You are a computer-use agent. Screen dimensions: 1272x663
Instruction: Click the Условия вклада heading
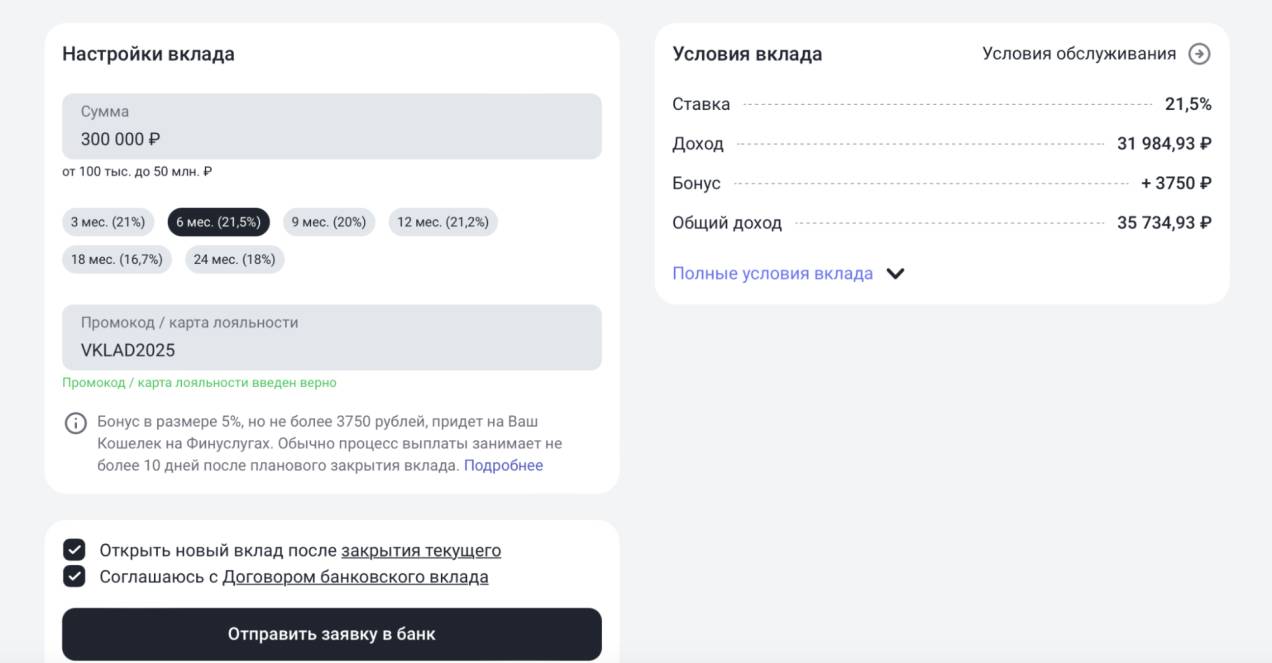click(x=746, y=54)
